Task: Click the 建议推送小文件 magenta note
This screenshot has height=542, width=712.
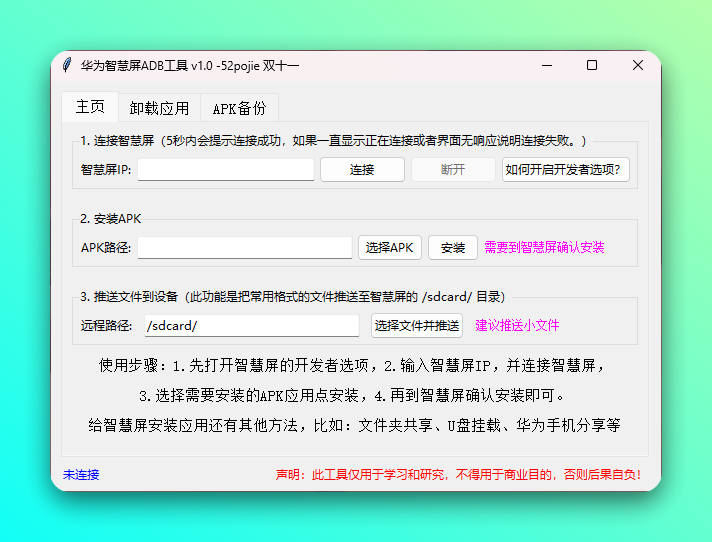Action: click(517, 325)
